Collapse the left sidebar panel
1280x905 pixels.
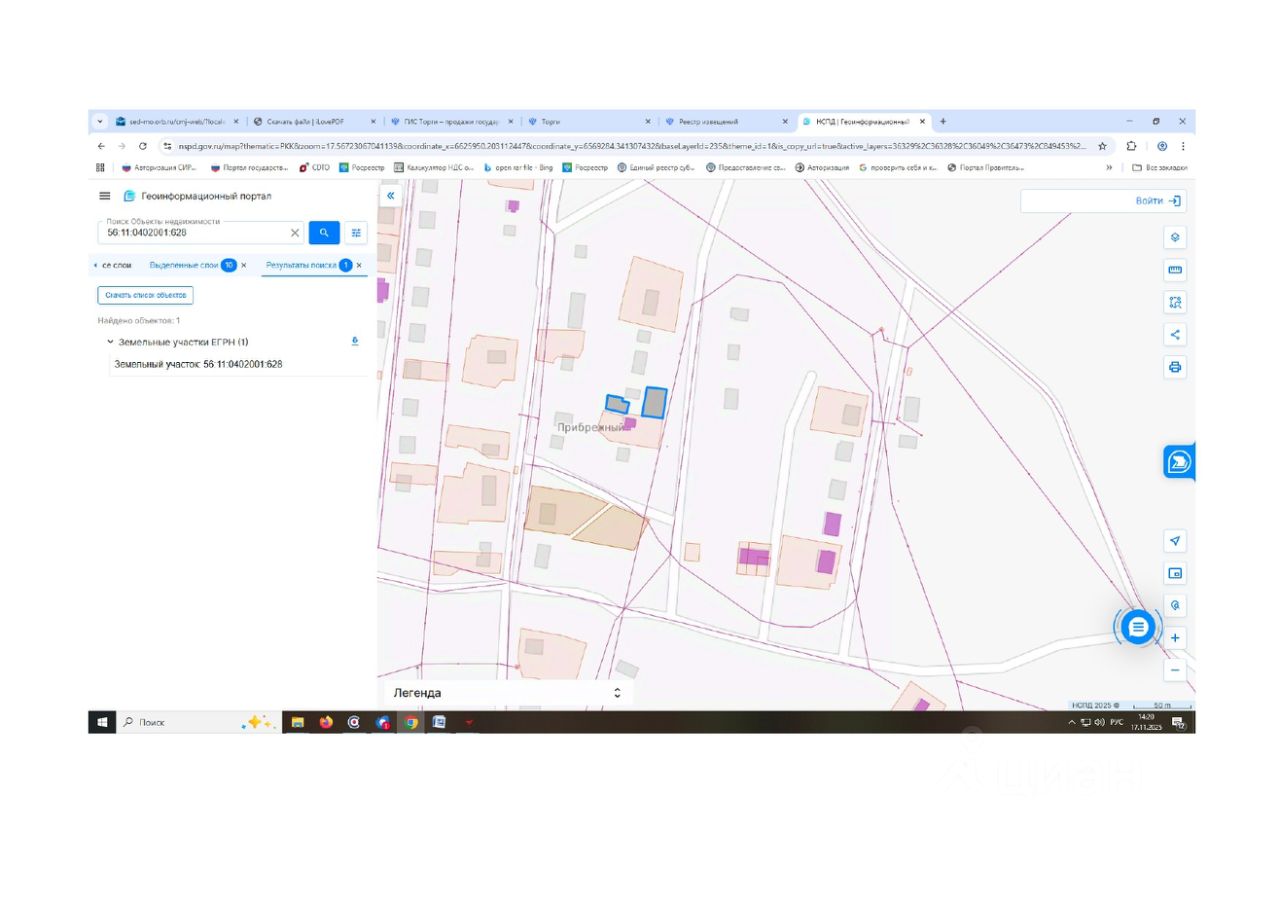(390, 196)
